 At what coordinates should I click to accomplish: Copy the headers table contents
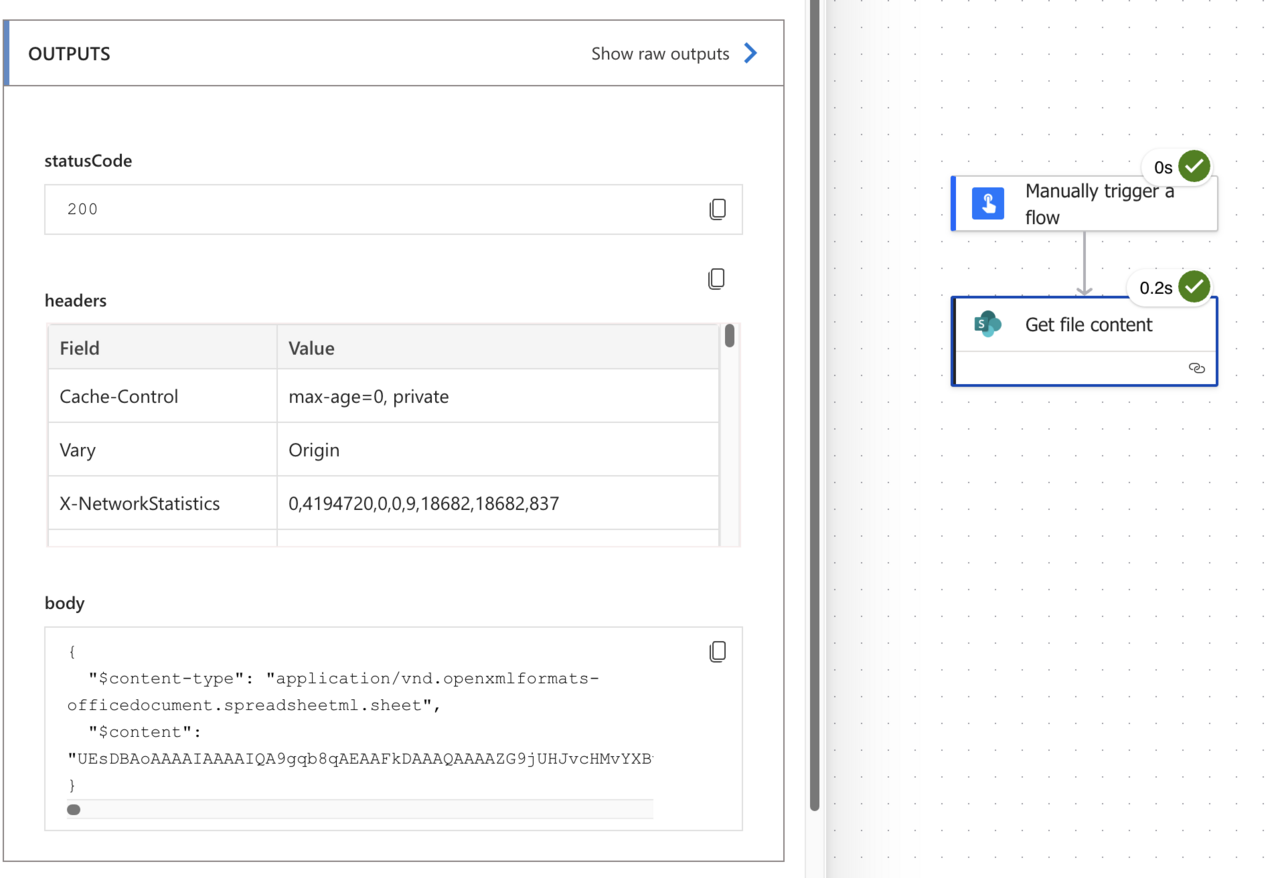(716, 278)
